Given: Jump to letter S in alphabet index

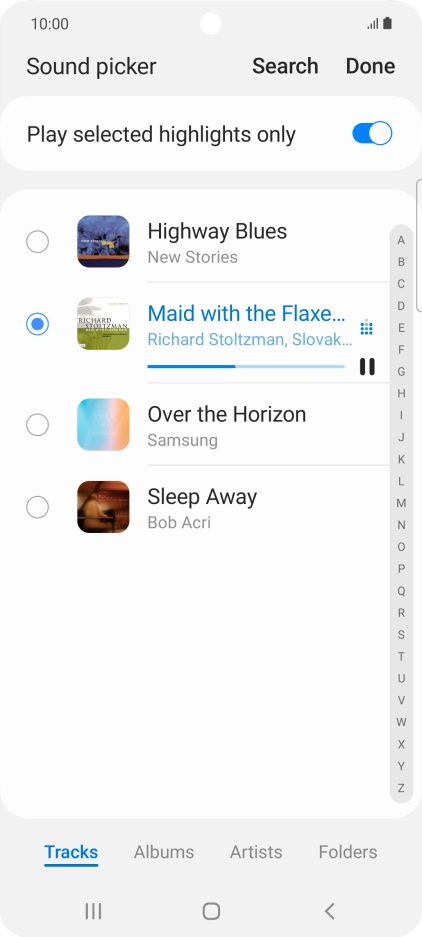Looking at the screenshot, I should tap(401, 635).
